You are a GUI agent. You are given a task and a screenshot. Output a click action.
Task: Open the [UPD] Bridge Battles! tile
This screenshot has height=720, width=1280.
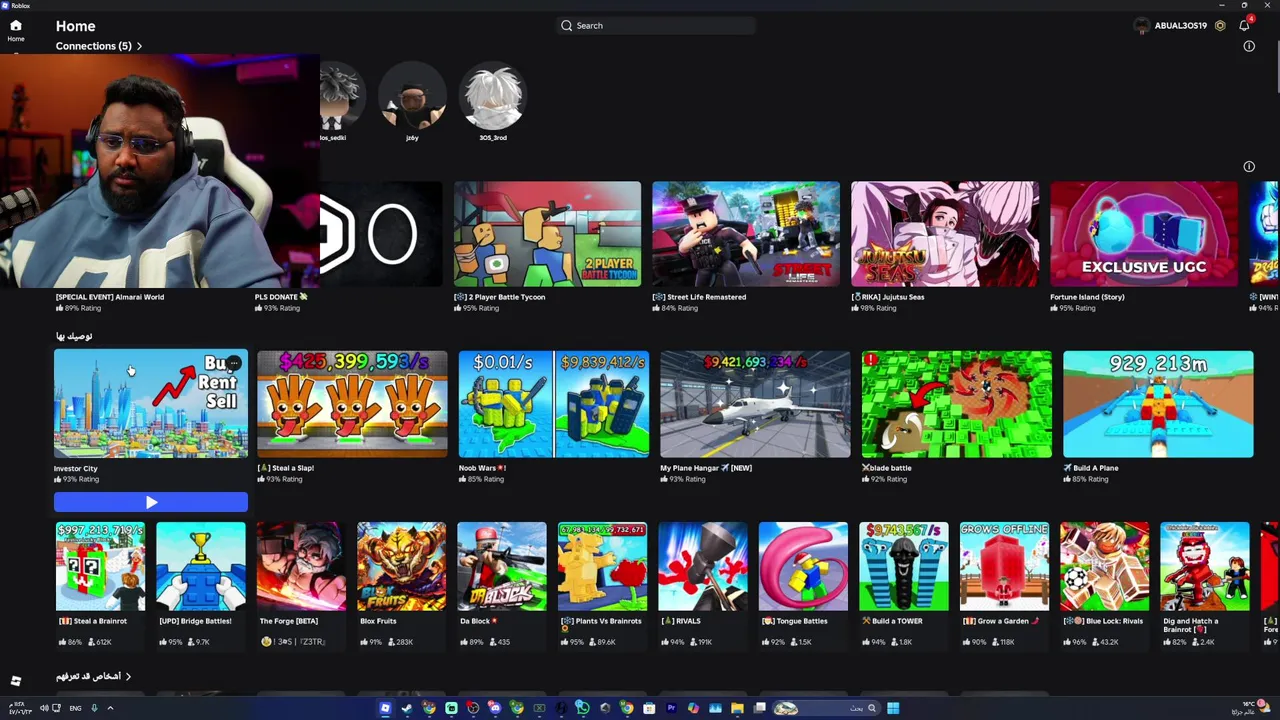tap(200, 566)
